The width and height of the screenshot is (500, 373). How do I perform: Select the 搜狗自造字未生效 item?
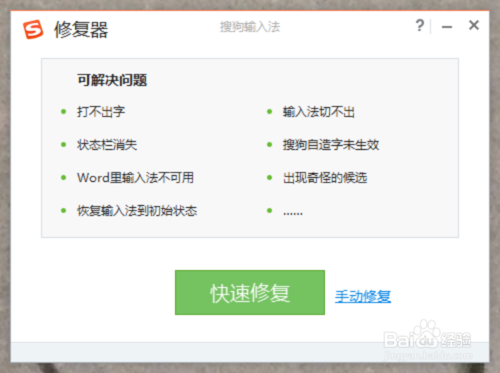(x=331, y=145)
